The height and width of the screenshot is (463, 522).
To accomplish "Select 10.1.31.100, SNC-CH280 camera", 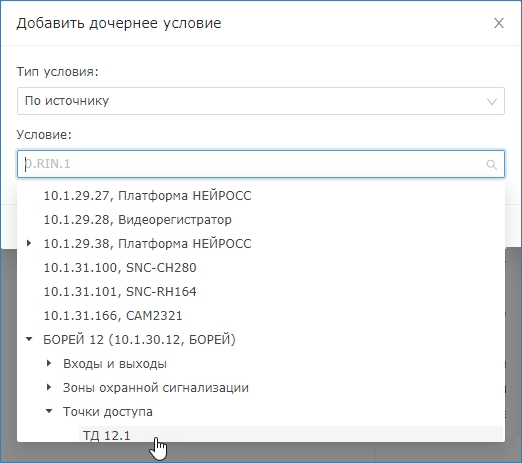I will click(x=120, y=268).
